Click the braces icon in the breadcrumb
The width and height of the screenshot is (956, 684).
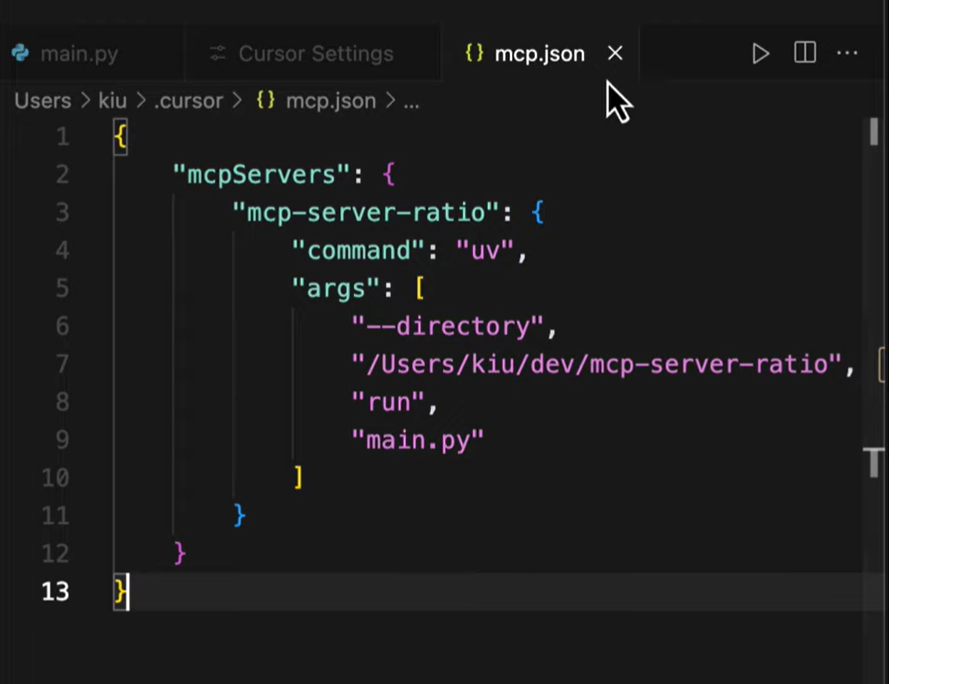266,101
